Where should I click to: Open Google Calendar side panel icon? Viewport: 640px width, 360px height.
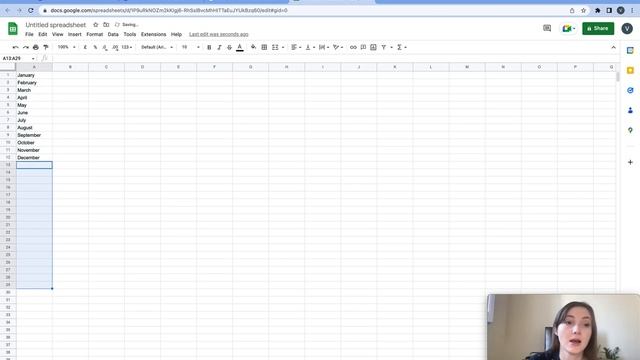(630, 51)
